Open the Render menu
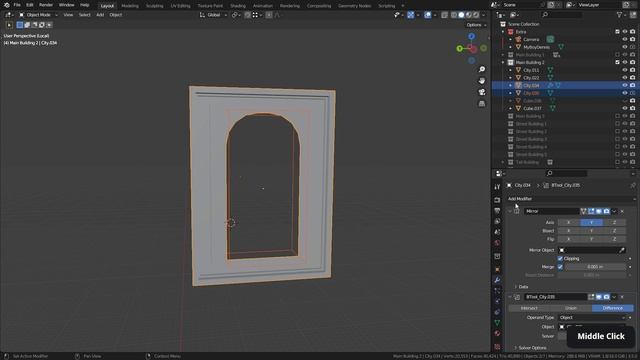 click(46, 5)
